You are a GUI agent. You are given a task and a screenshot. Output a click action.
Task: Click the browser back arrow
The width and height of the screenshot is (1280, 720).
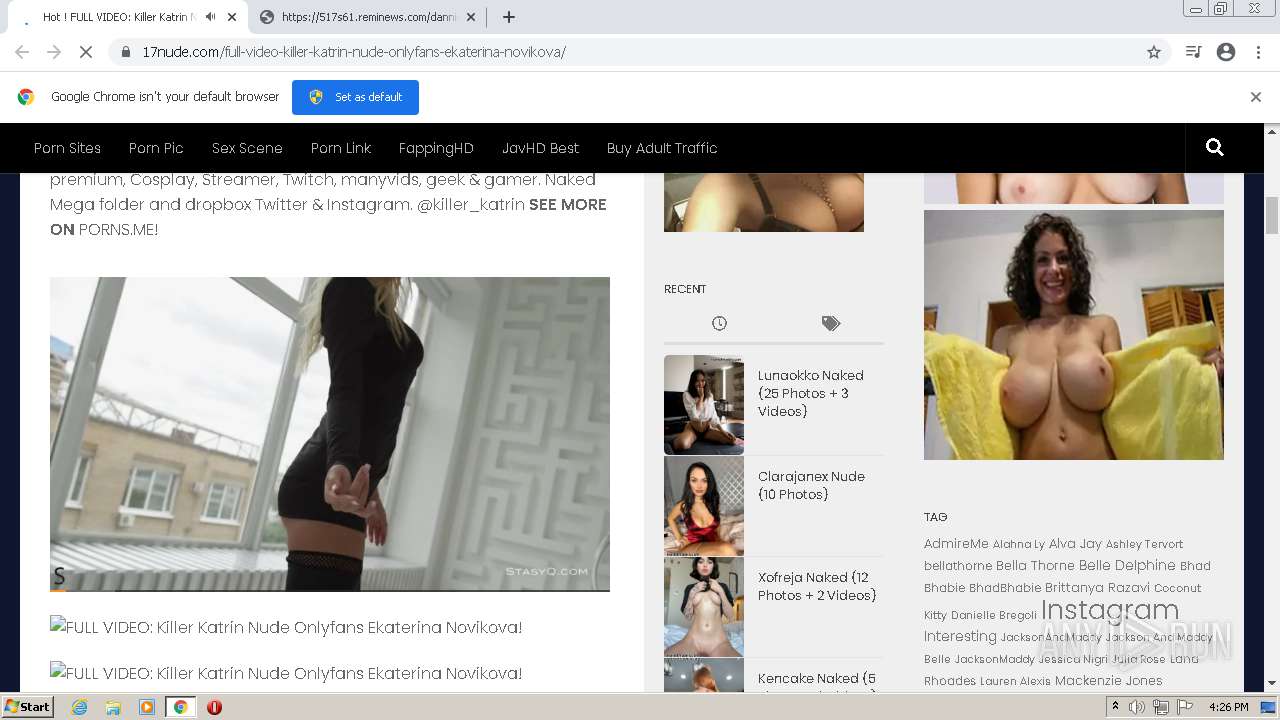[22, 52]
